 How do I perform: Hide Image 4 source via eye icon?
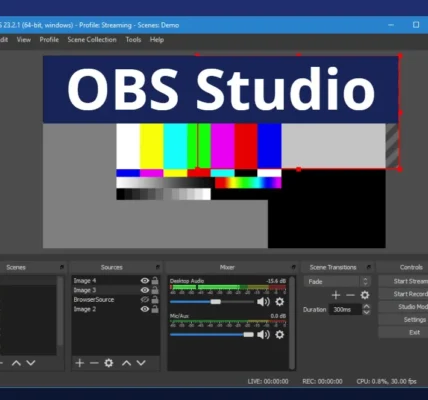click(145, 281)
